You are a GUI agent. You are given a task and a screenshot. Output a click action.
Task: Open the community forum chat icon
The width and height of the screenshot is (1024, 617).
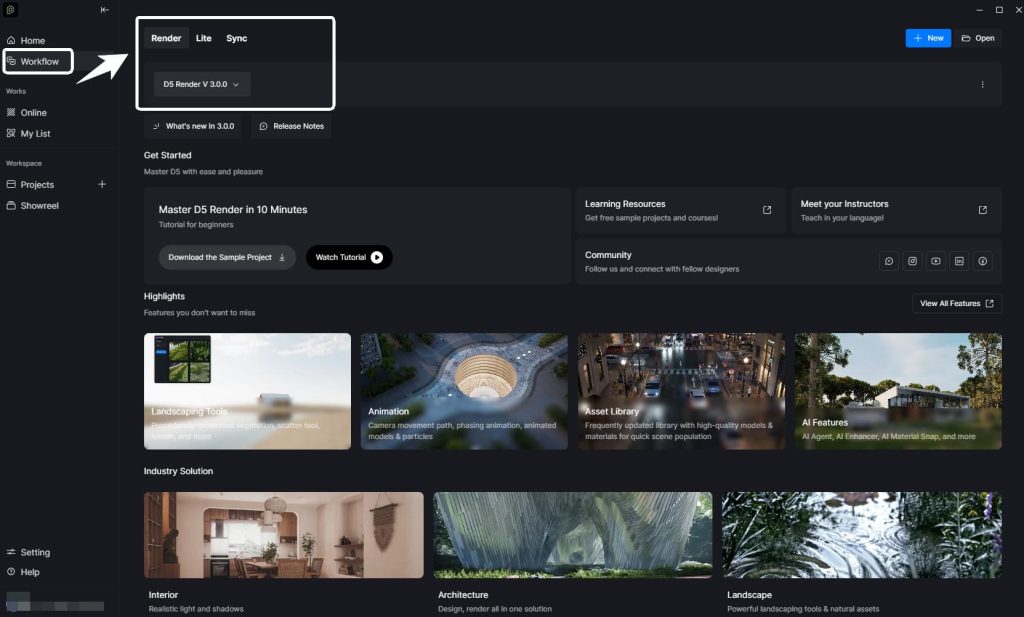[x=889, y=261]
